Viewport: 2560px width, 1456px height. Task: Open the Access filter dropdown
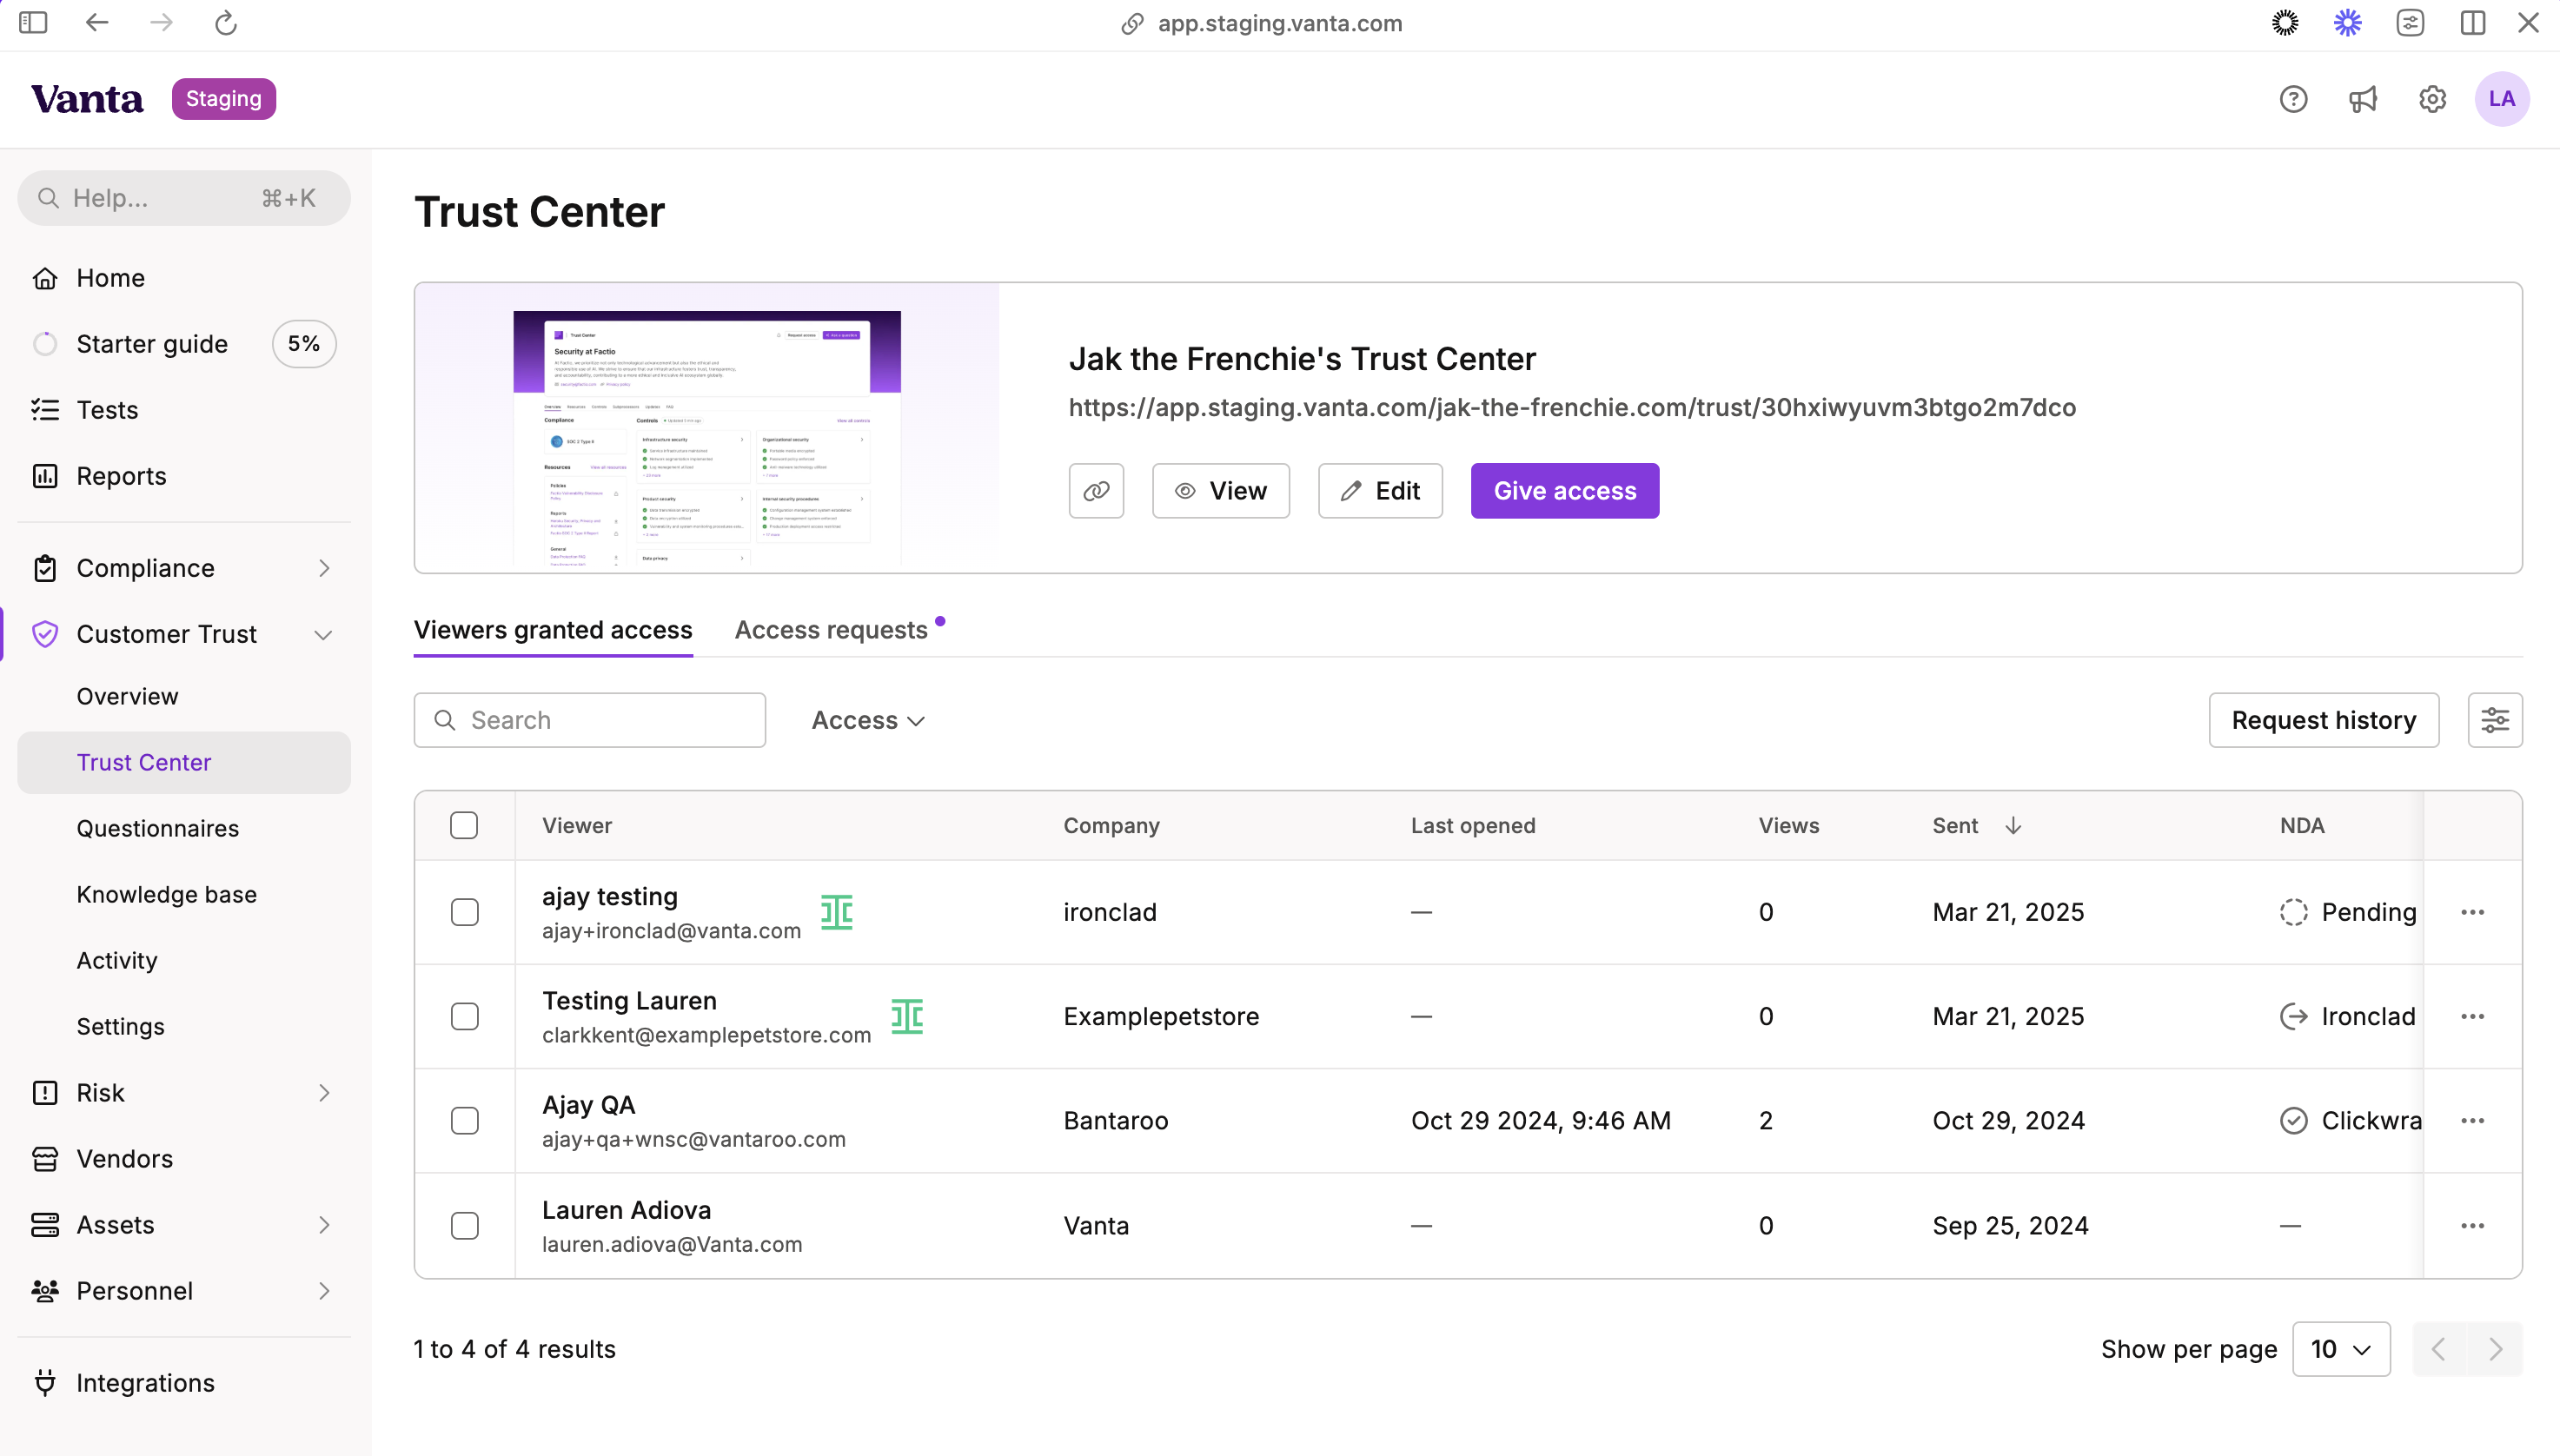(x=868, y=720)
